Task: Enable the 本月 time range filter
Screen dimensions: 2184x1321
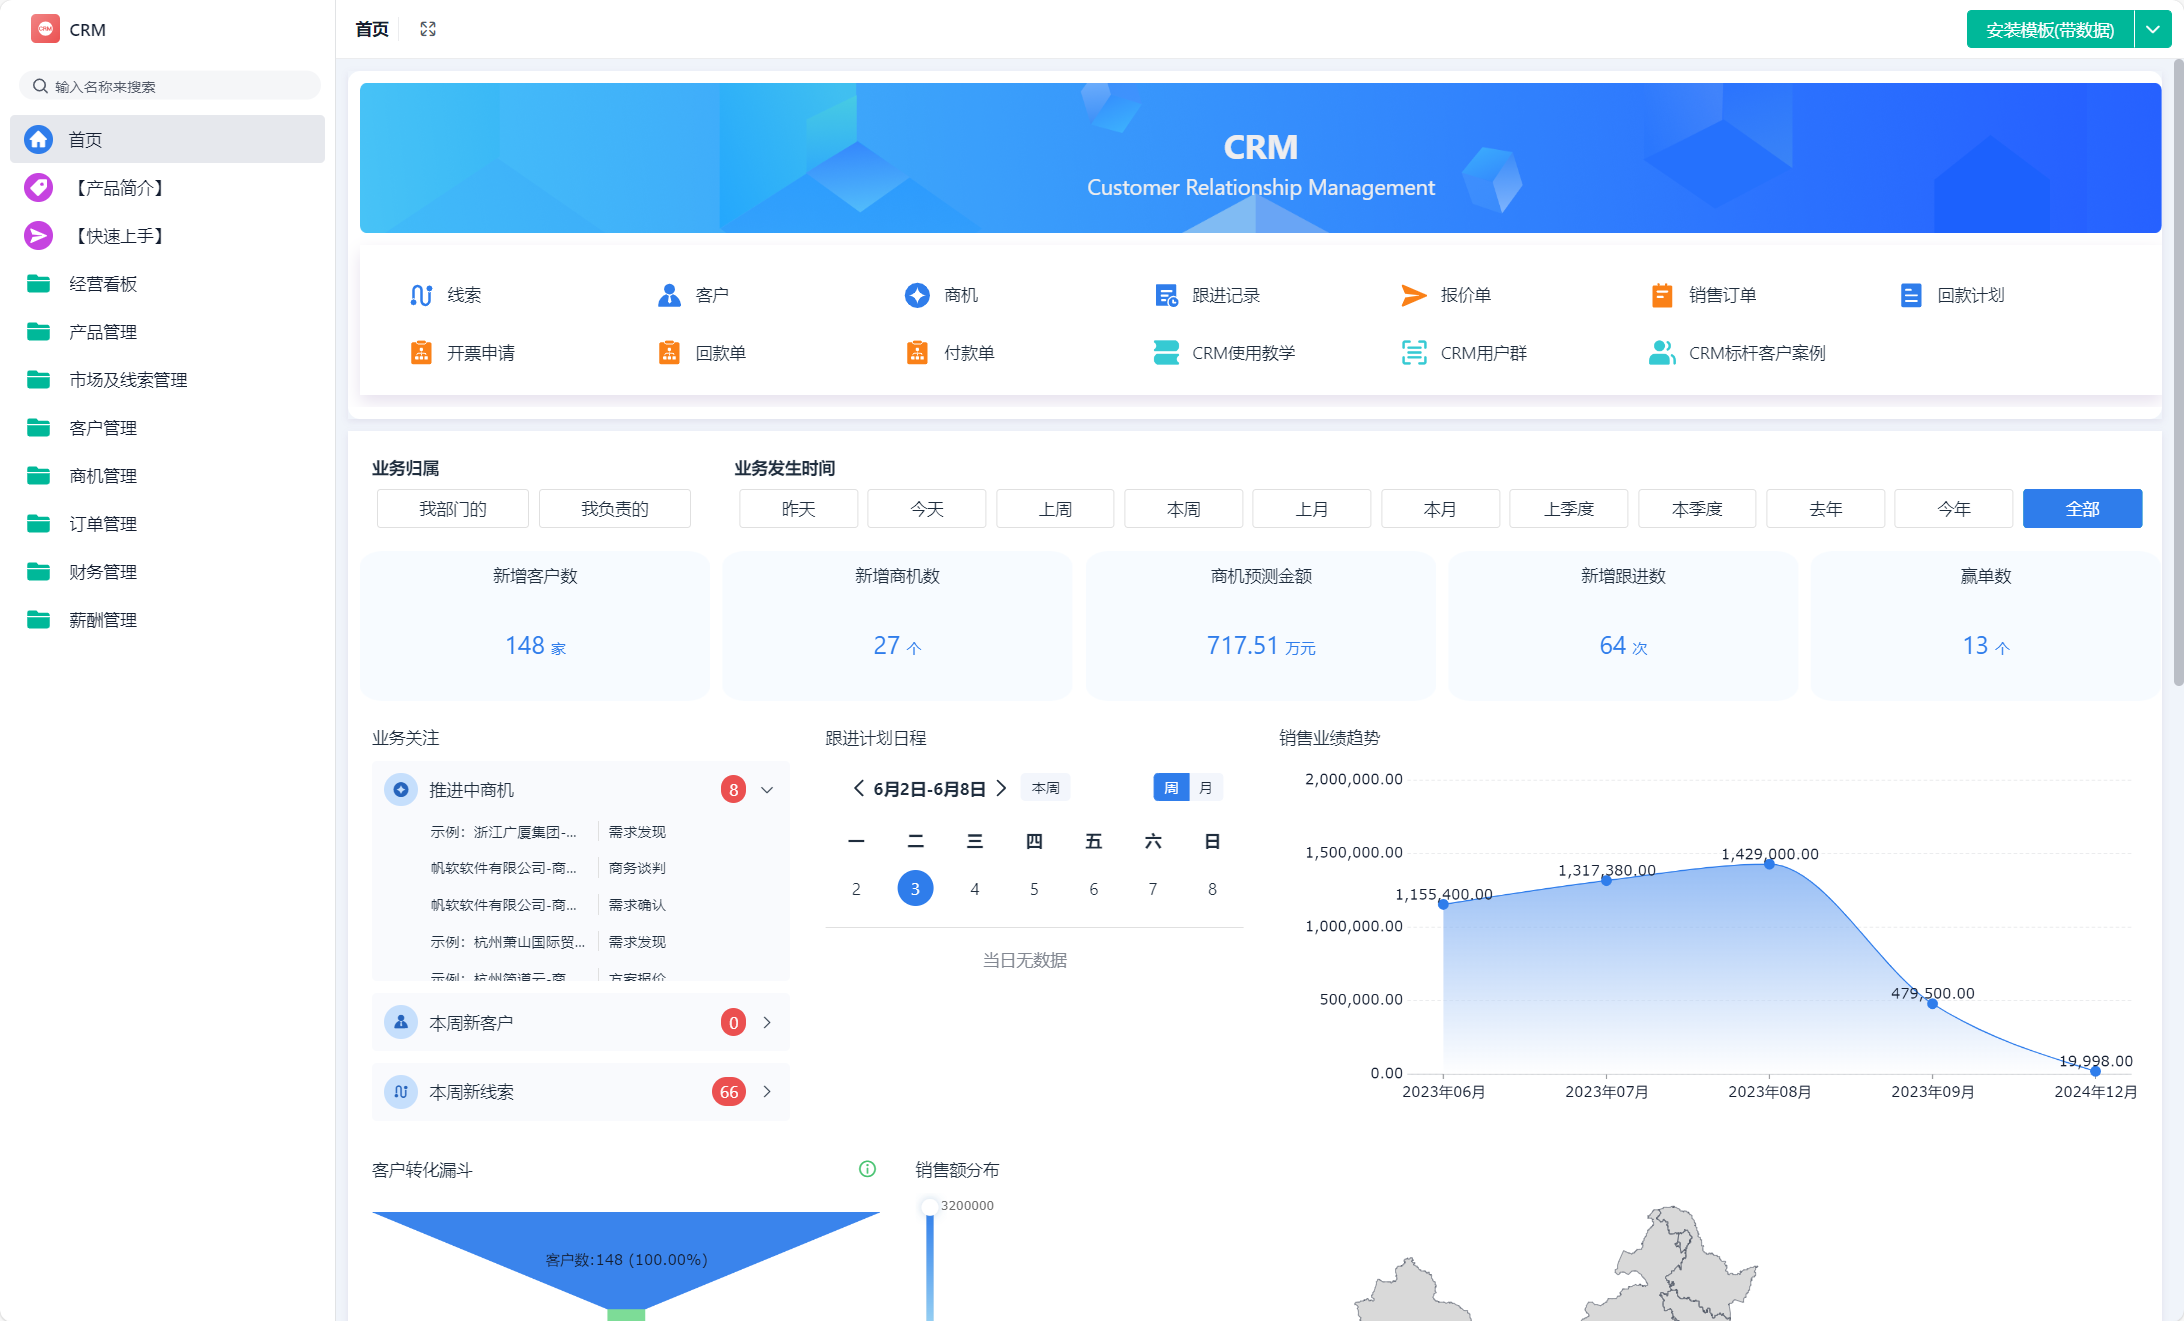Action: (x=1440, y=508)
